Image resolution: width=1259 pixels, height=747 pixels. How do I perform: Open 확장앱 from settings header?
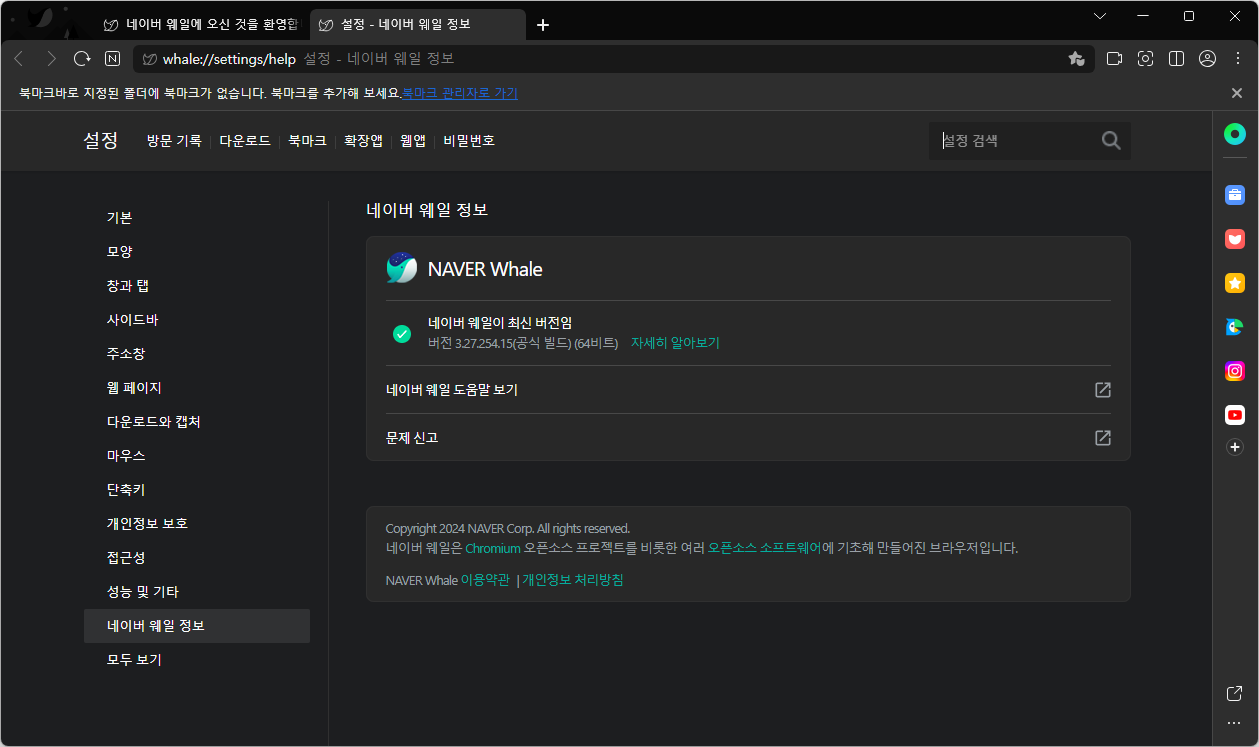[x=363, y=141]
